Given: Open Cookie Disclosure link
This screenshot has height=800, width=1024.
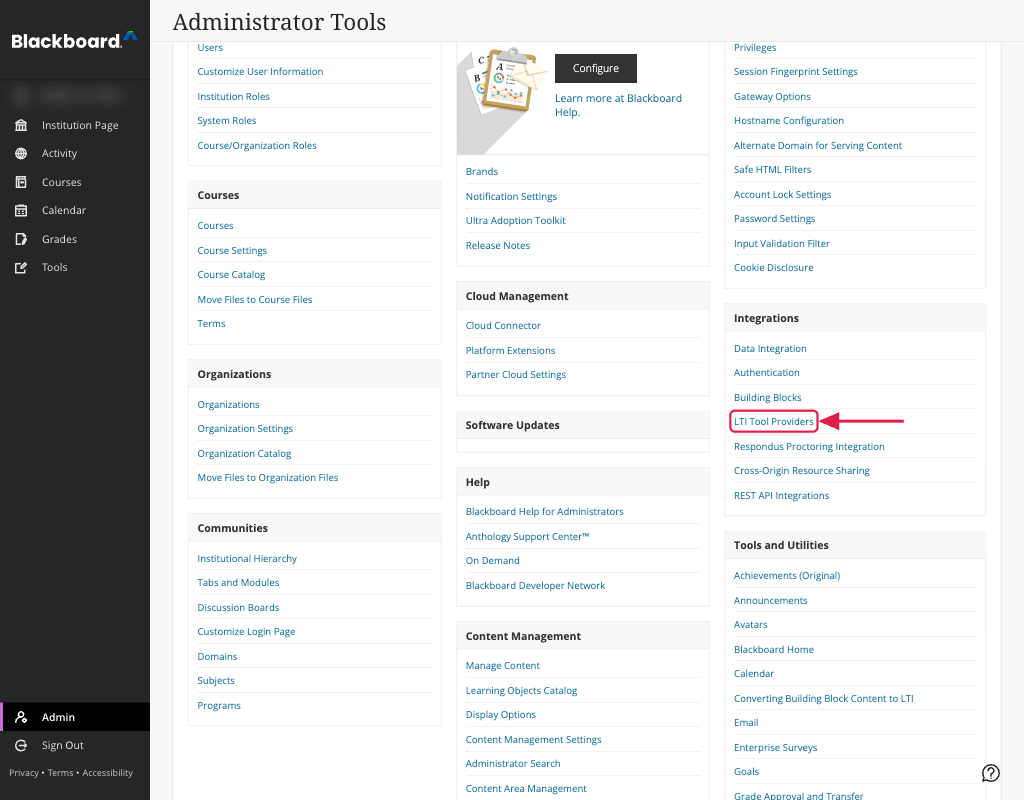Looking at the screenshot, I should [x=773, y=268].
